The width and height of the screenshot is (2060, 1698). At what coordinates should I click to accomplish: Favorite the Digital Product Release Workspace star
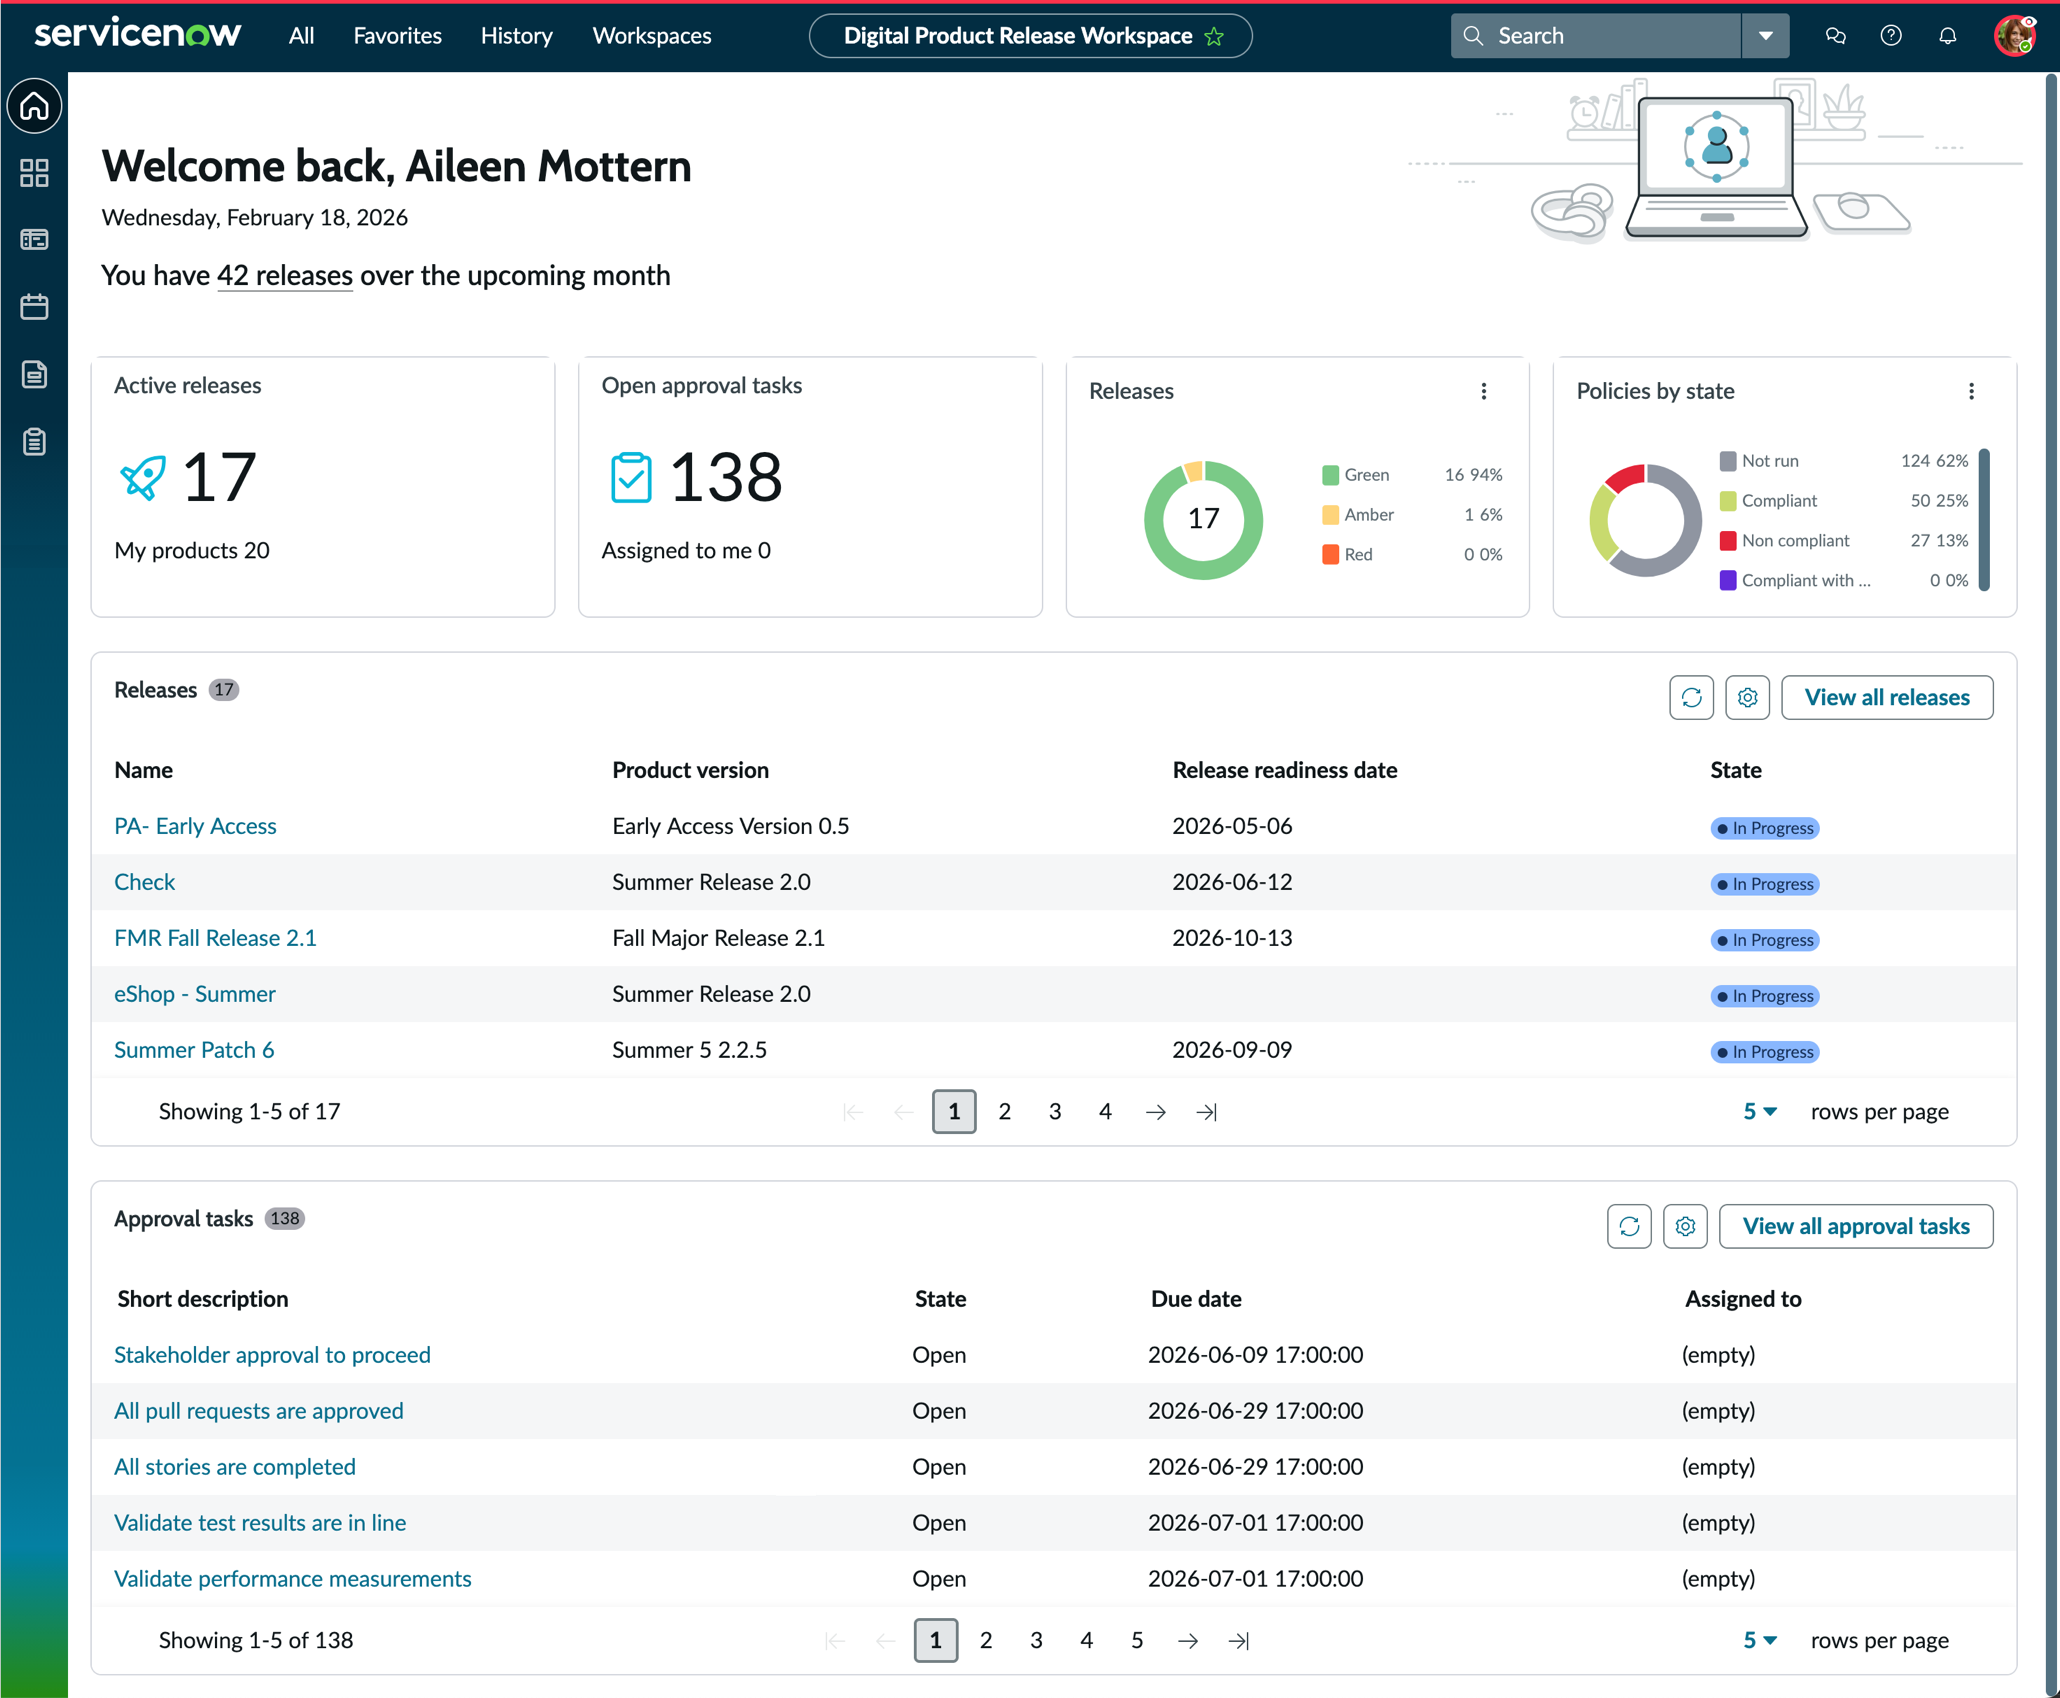click(1215, 37)
